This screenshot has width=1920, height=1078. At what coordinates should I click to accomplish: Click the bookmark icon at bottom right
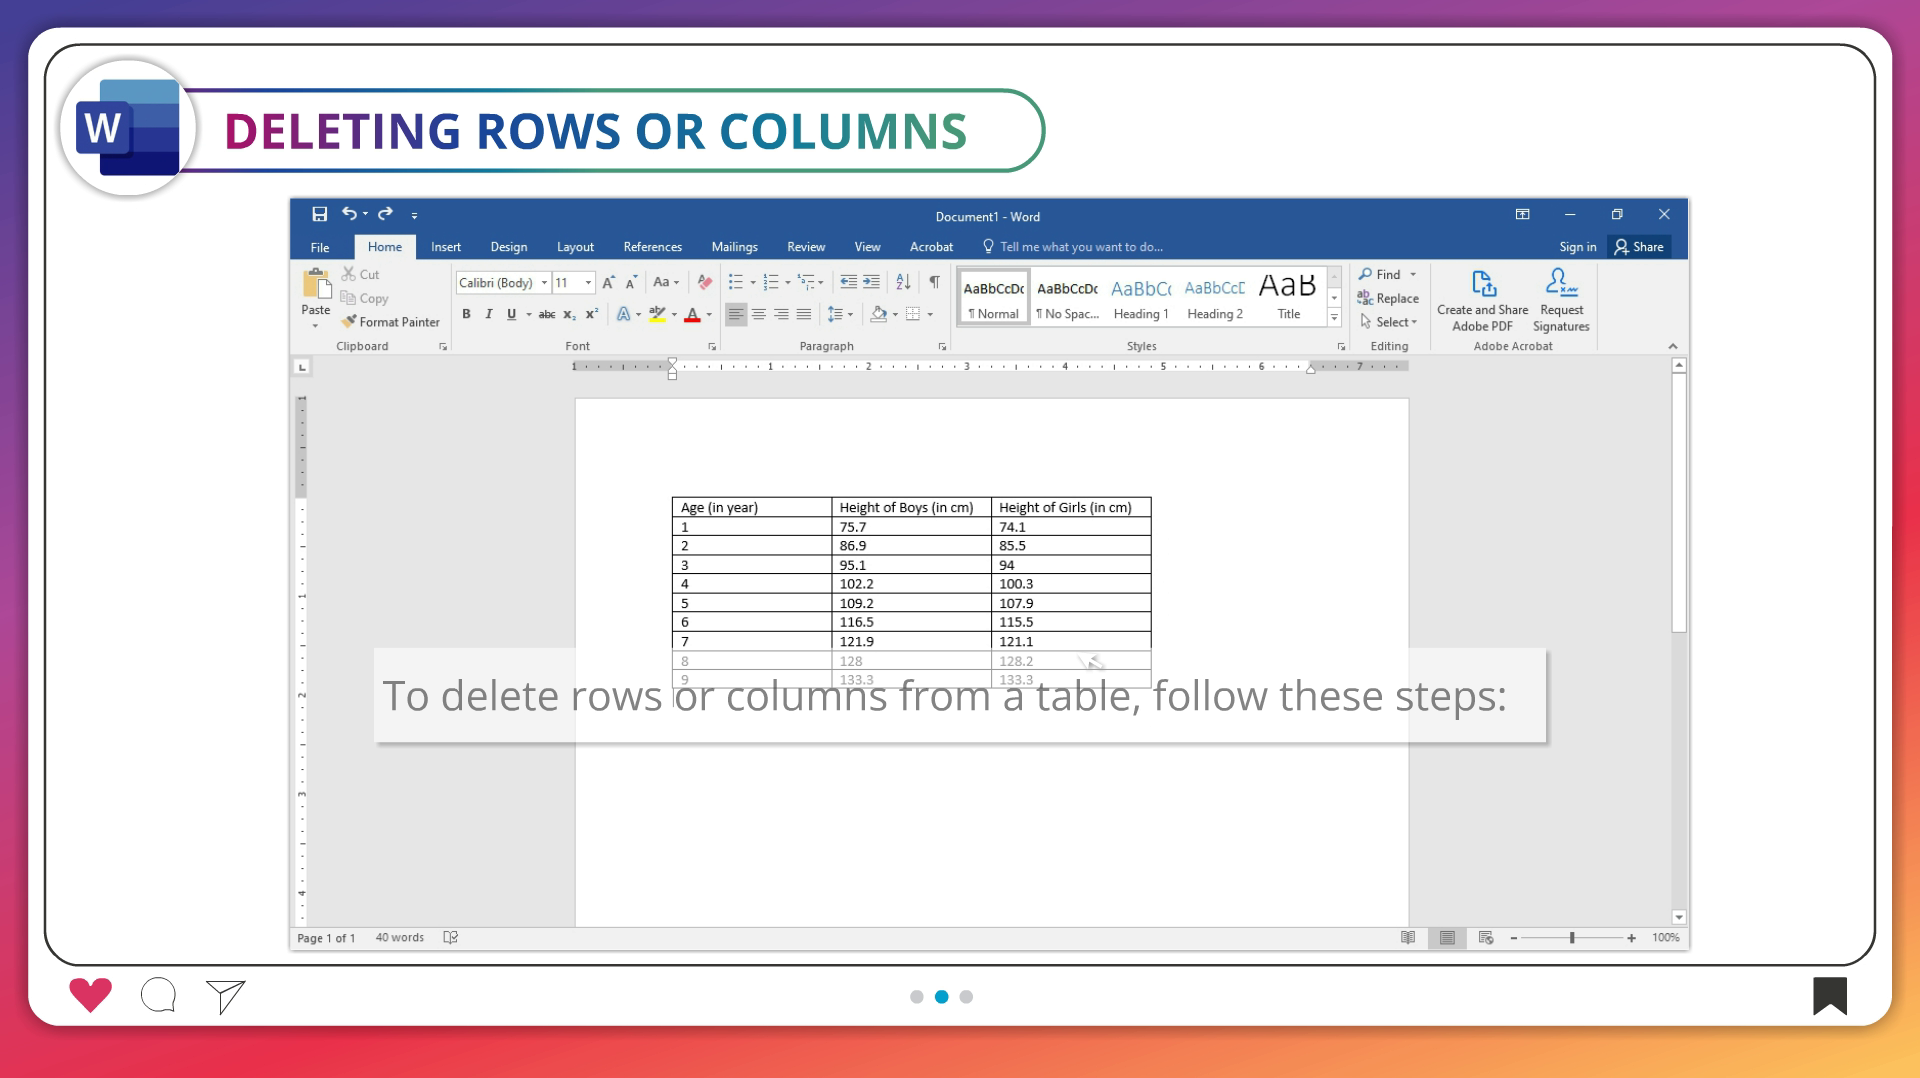pyautogui.click(x=1829, y=995)
